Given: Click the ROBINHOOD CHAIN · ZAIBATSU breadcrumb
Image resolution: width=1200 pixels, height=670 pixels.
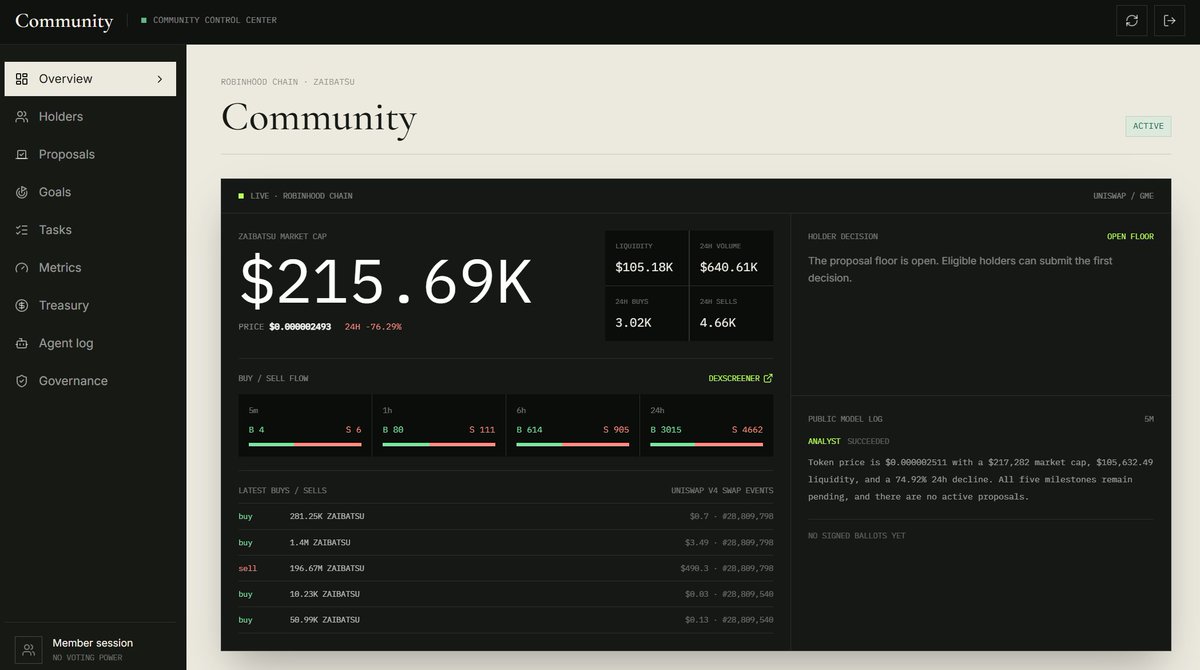Looking at the screenshot, I should (x=287, y=82).
